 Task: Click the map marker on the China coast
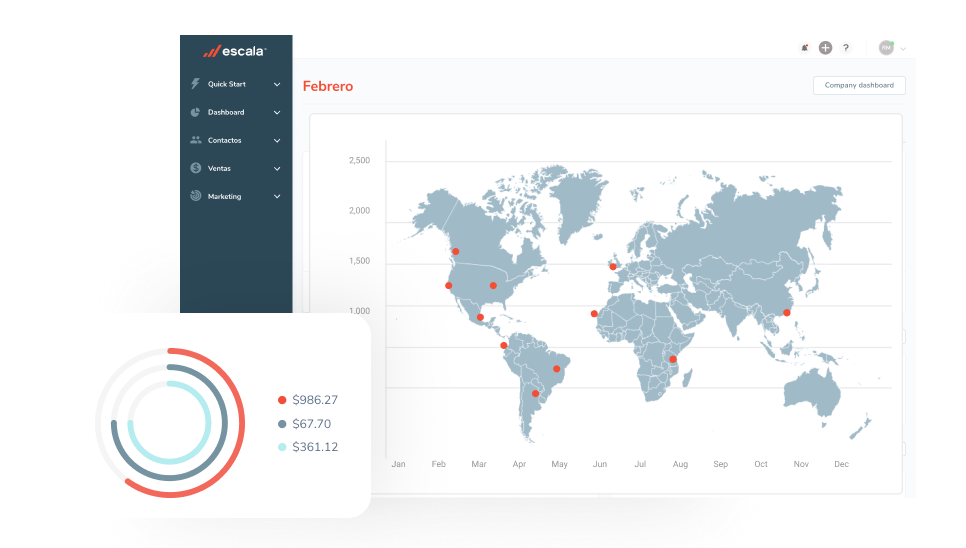point(787,313)
